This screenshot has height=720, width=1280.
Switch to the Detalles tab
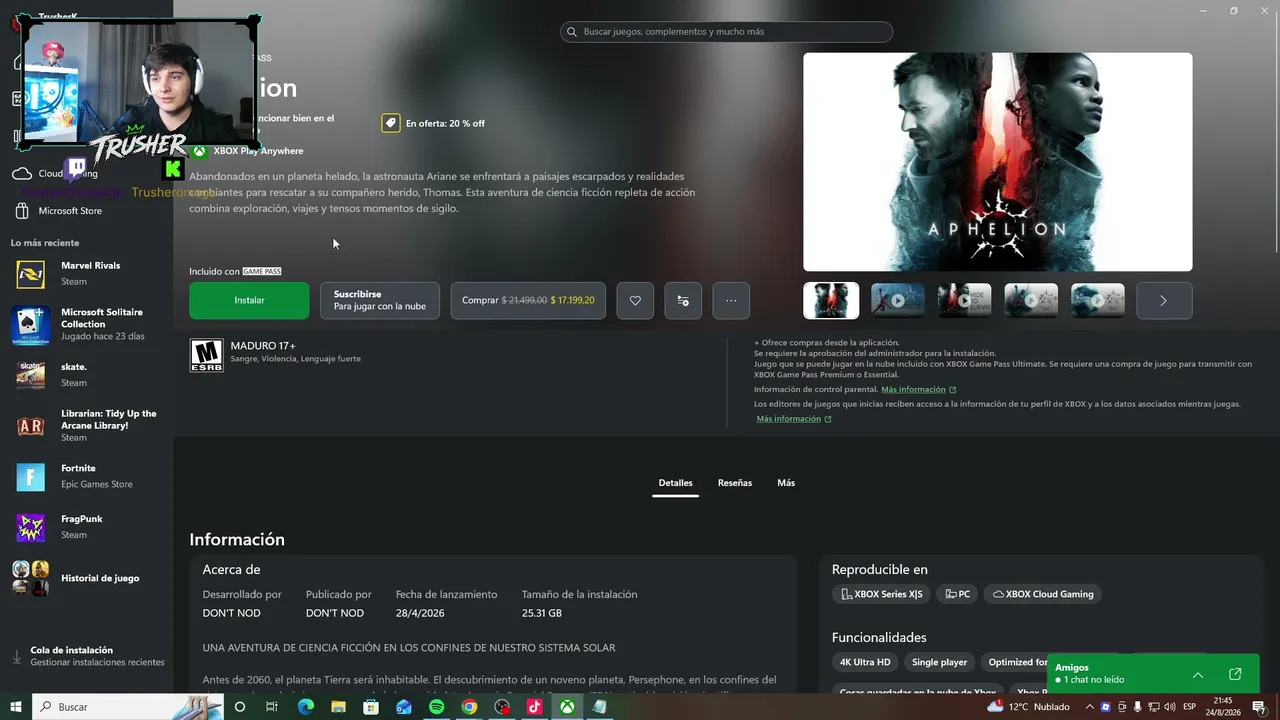(x=675, y=483)
